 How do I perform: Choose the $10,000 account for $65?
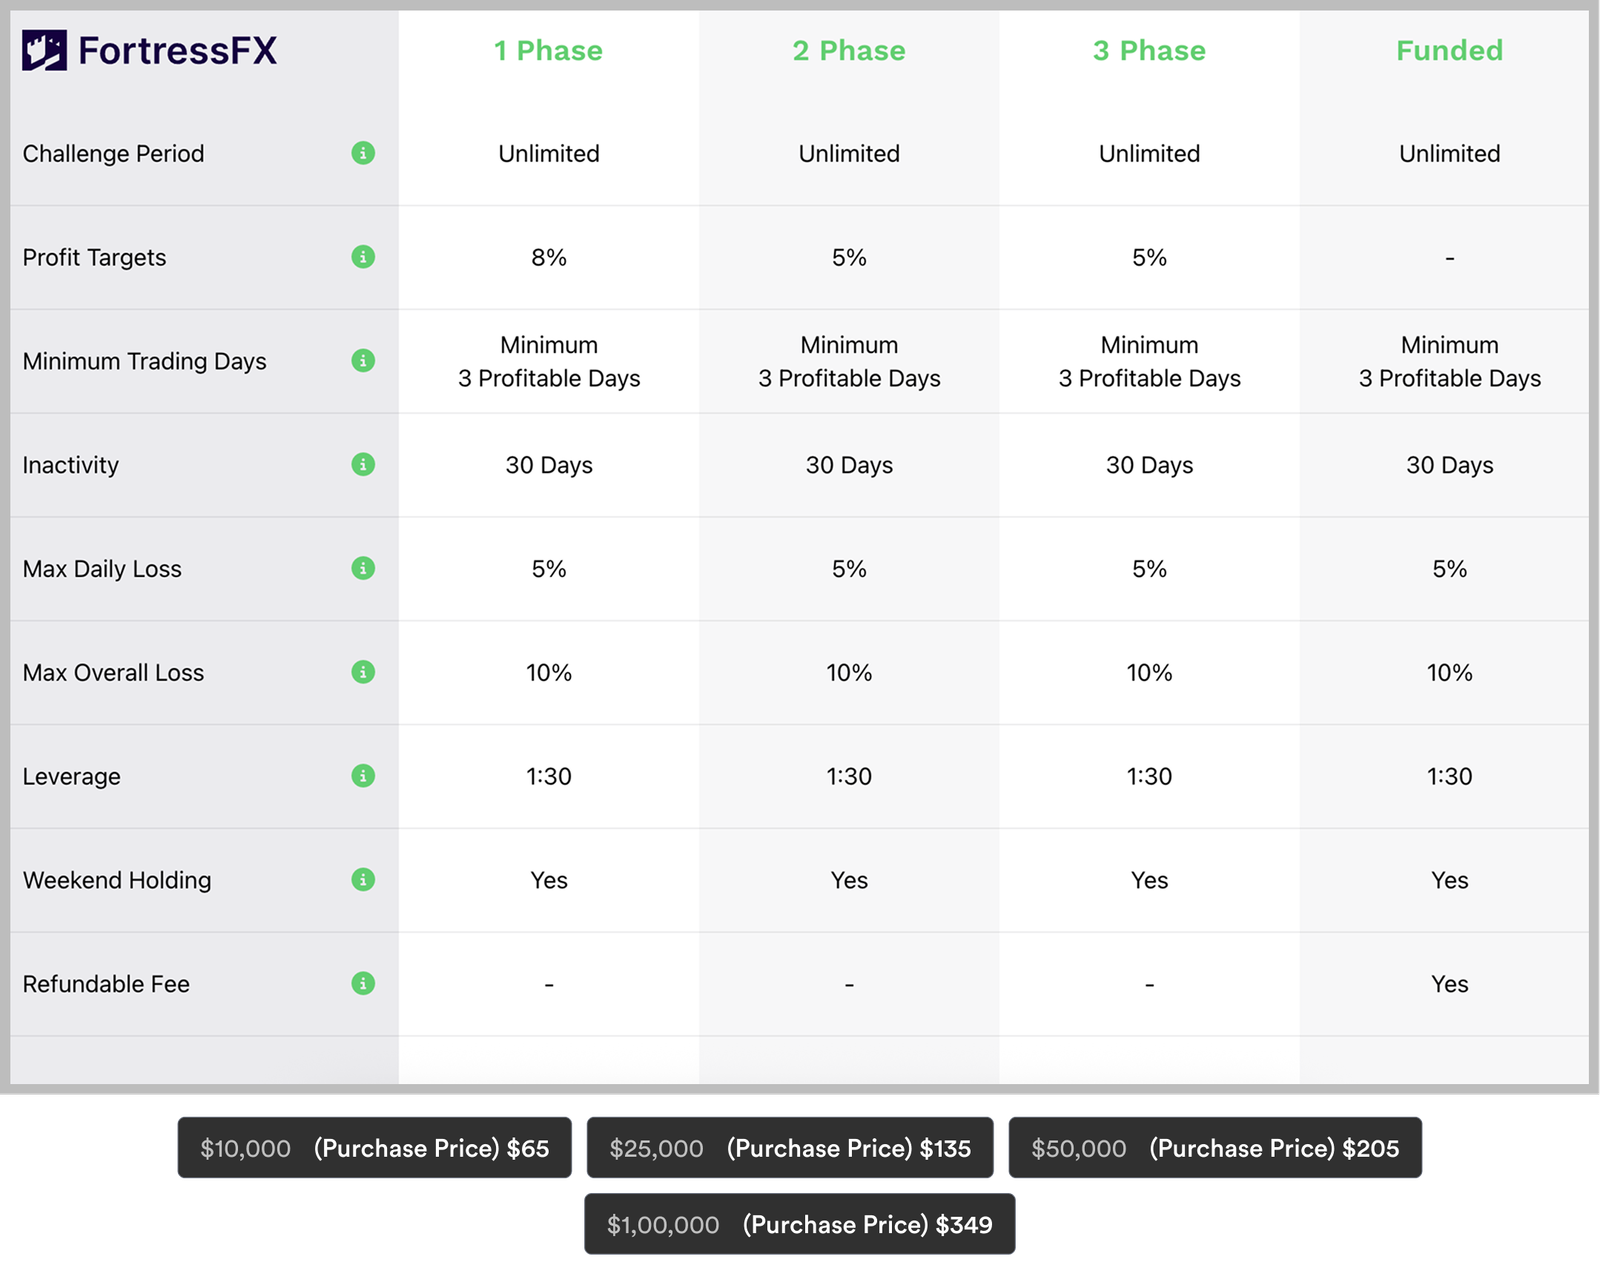coord(374,1148)
